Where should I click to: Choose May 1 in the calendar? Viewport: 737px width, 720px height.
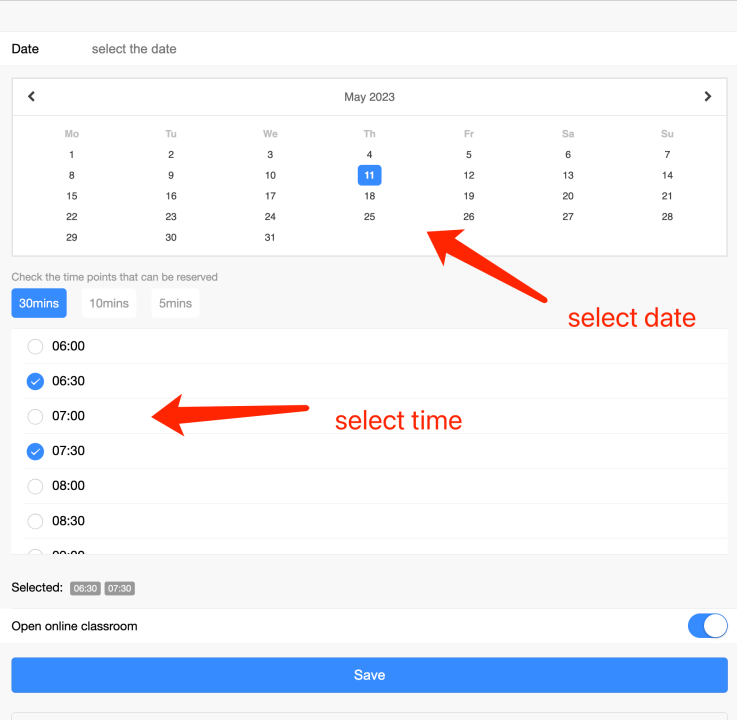pos(71,155)
